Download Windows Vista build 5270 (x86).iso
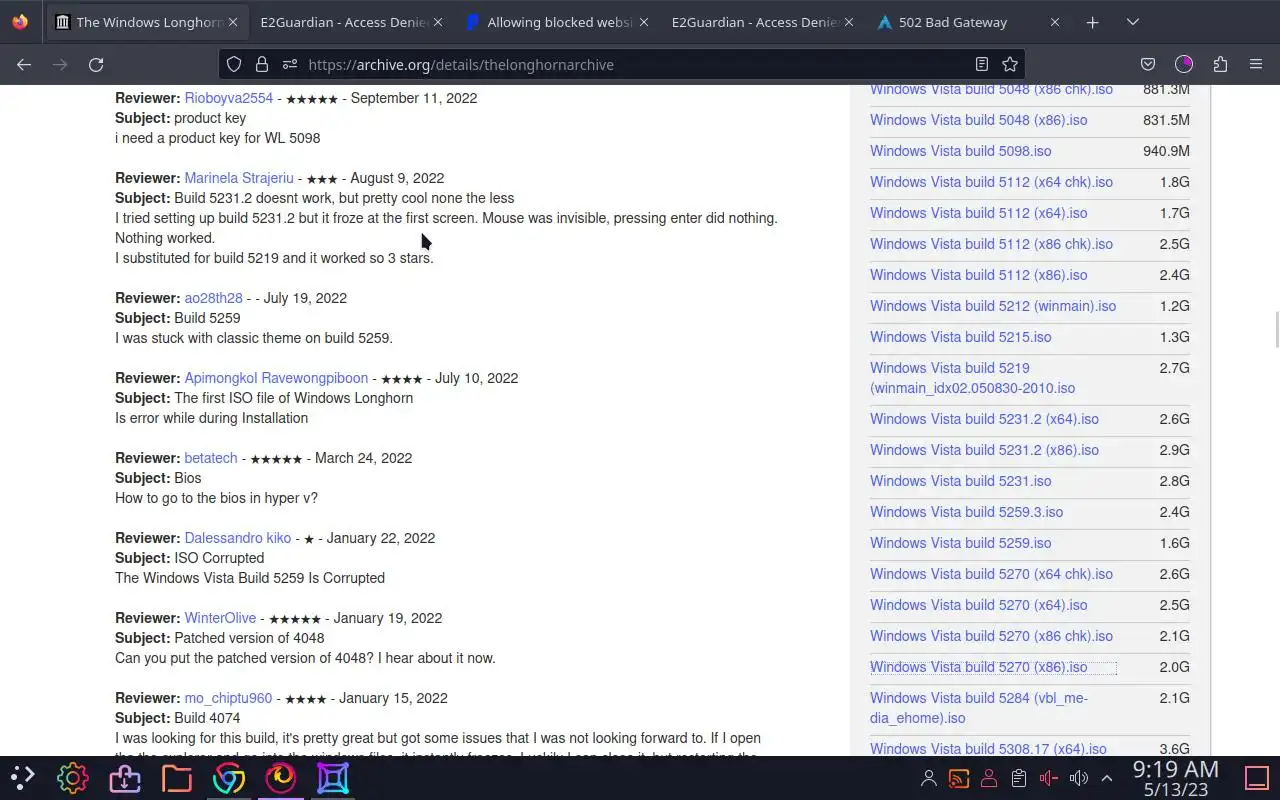This screenshot has height=800, width=1280. 978,667
